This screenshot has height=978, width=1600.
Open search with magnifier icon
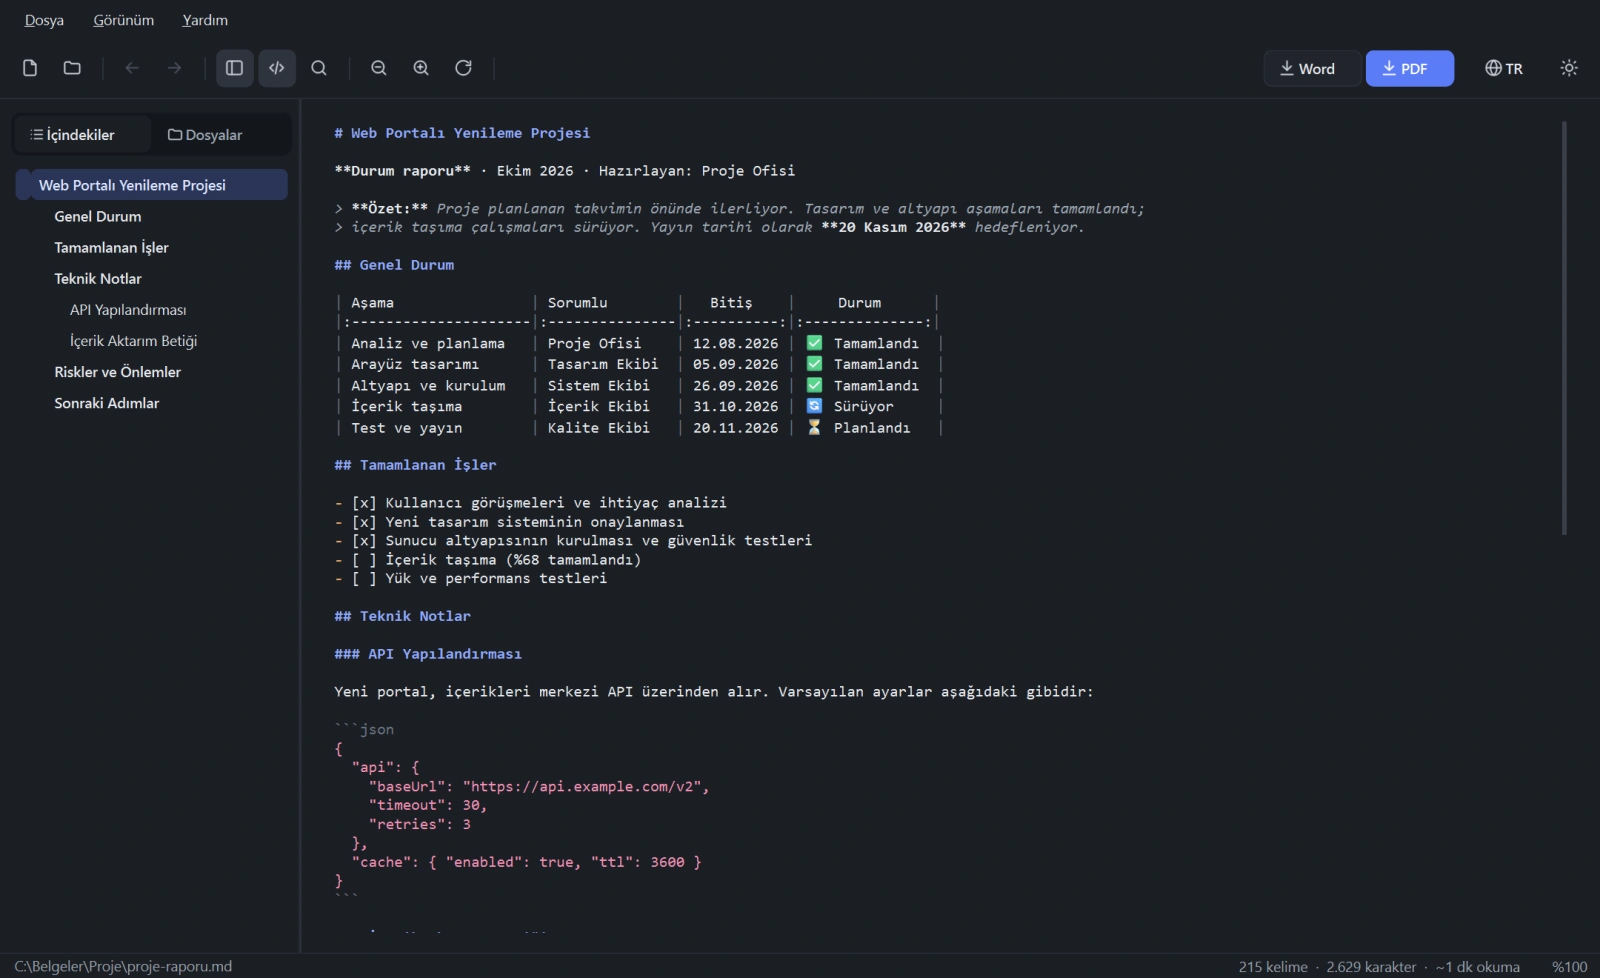[319, 68]
